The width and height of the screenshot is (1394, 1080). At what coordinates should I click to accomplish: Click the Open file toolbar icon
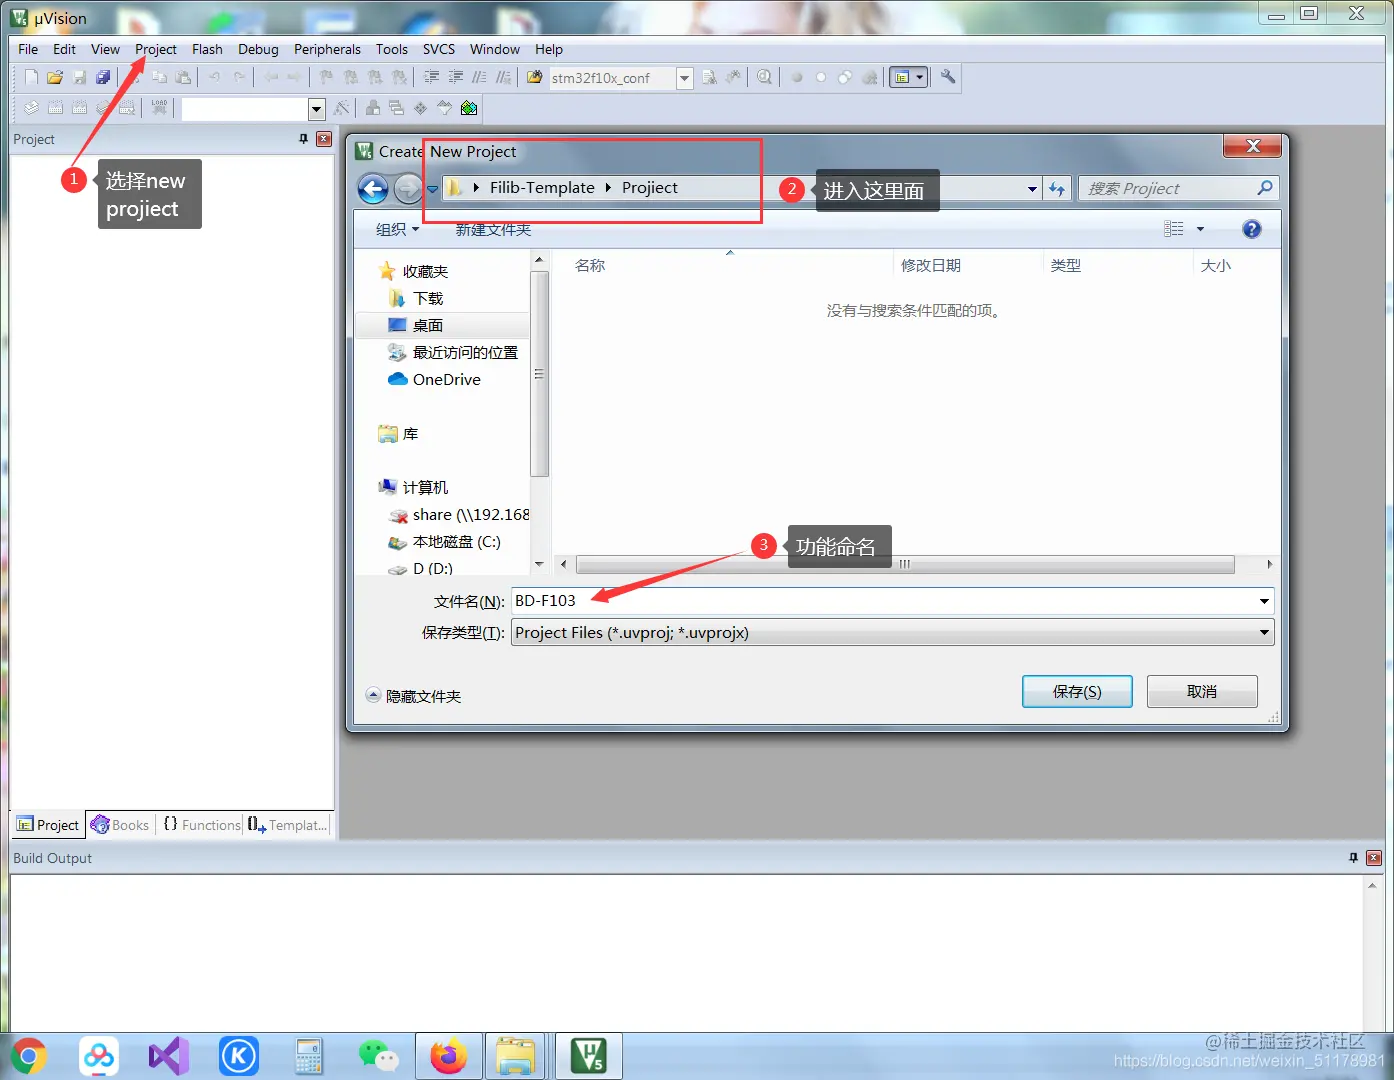[x=55, y=77]
